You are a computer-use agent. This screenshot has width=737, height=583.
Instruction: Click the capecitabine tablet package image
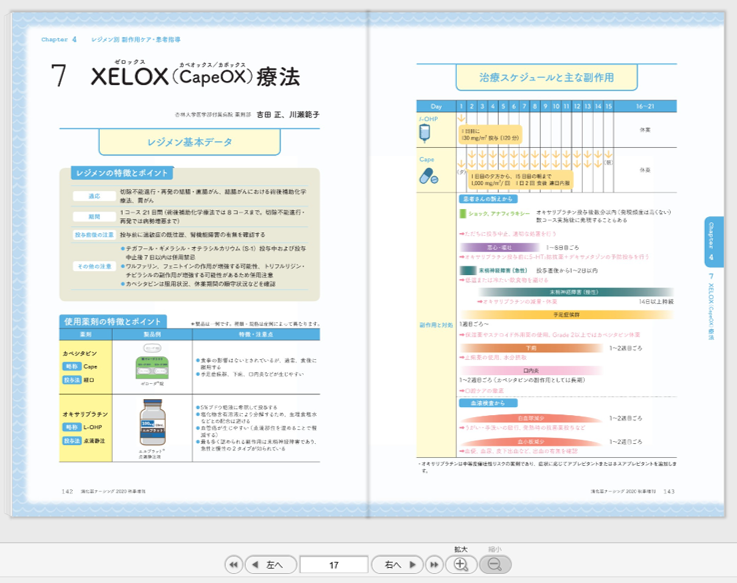pos(152,367)
